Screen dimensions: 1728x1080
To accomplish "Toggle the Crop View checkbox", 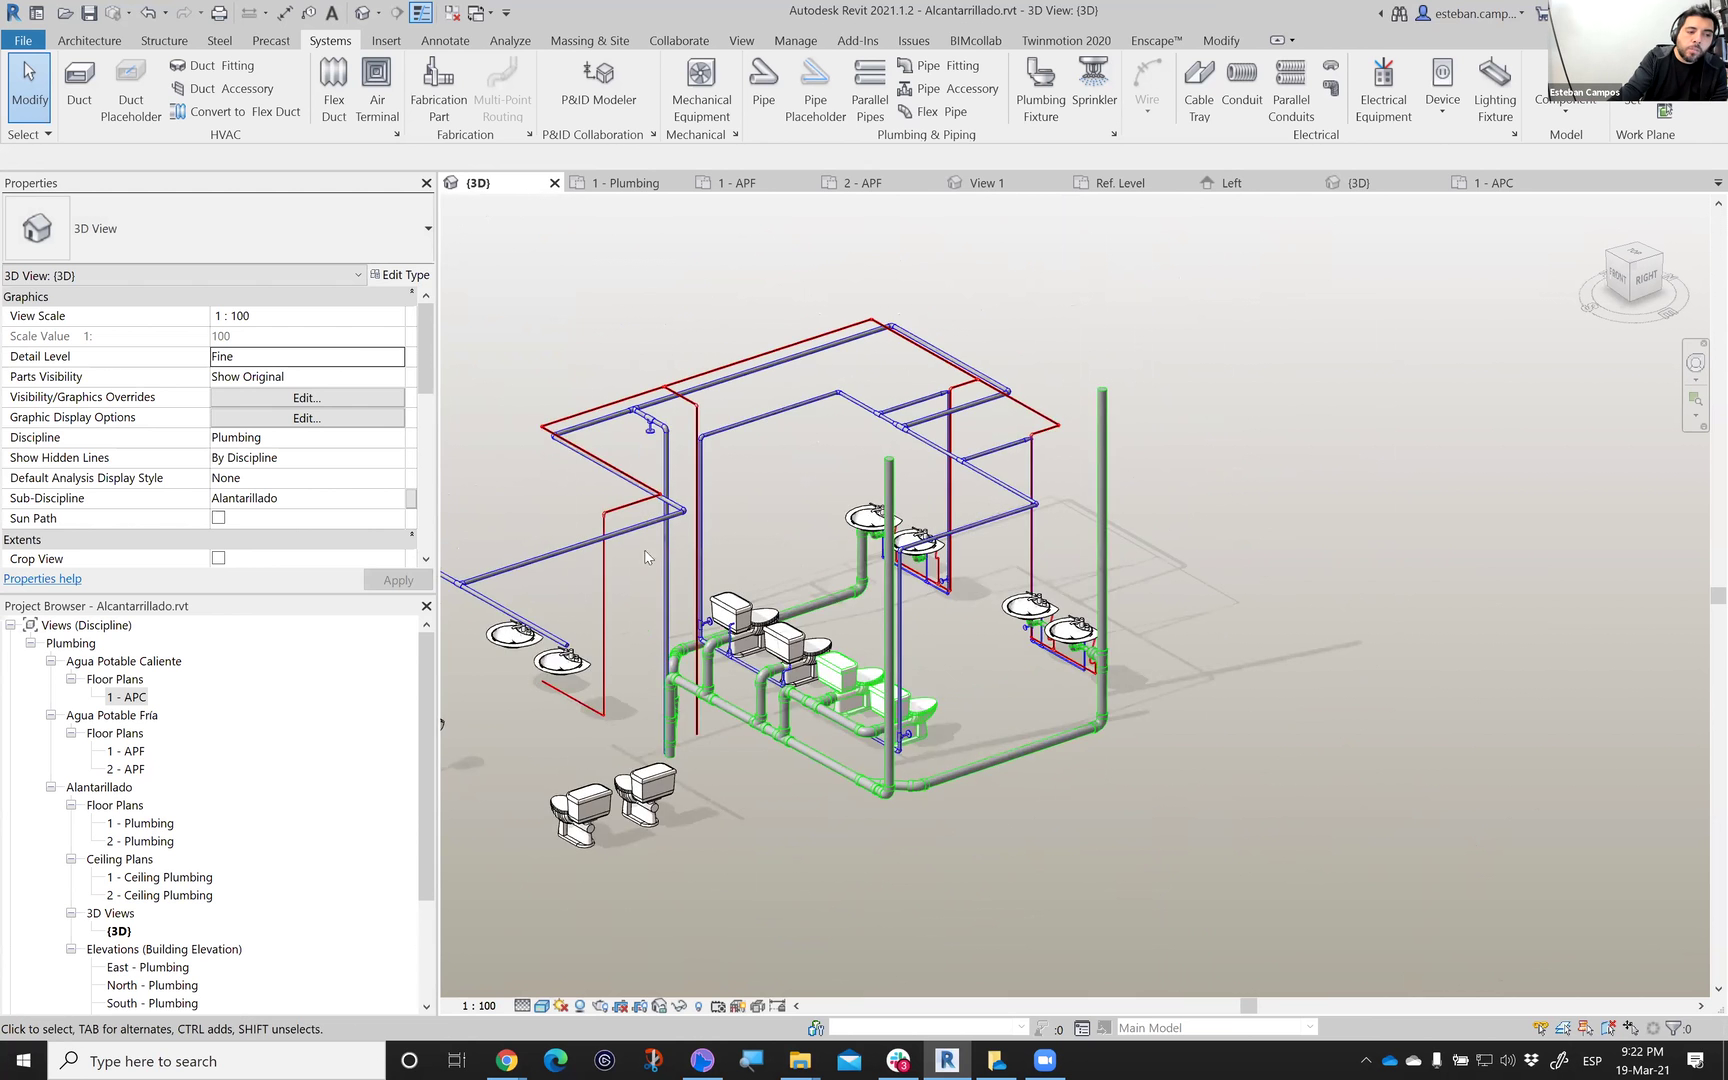I will [218, 558].
